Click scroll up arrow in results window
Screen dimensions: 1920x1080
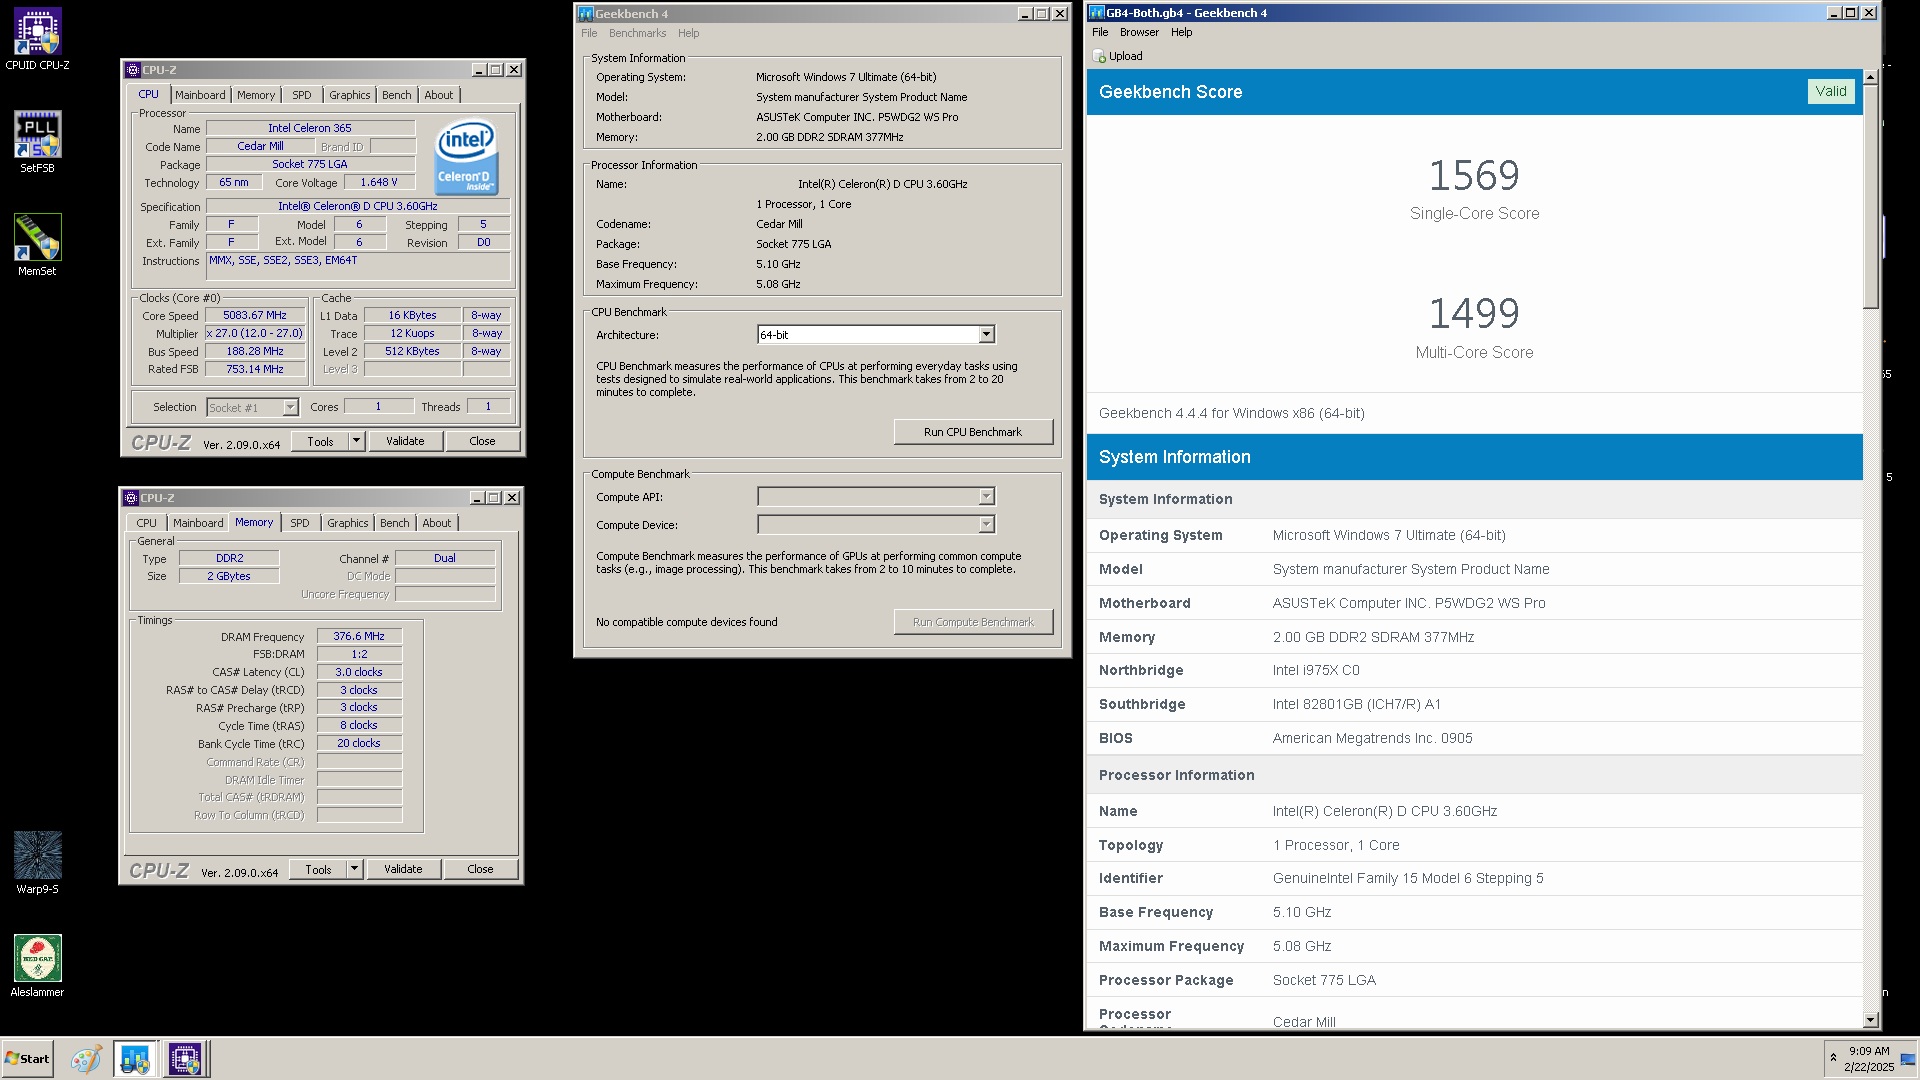1871,77
